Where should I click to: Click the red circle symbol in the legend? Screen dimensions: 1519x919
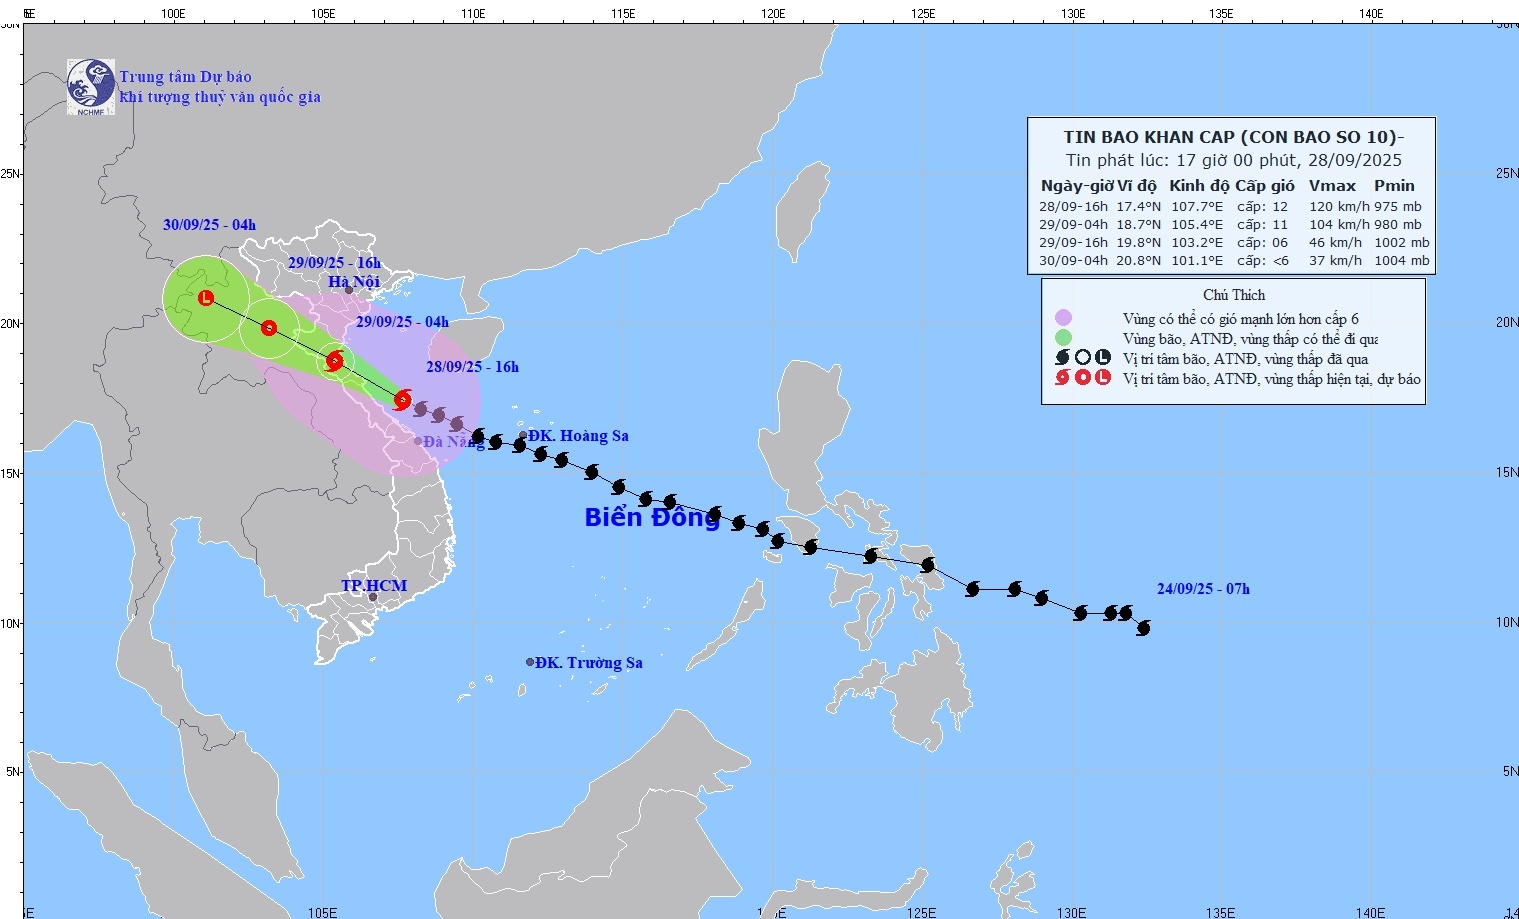click(1083, 378)
